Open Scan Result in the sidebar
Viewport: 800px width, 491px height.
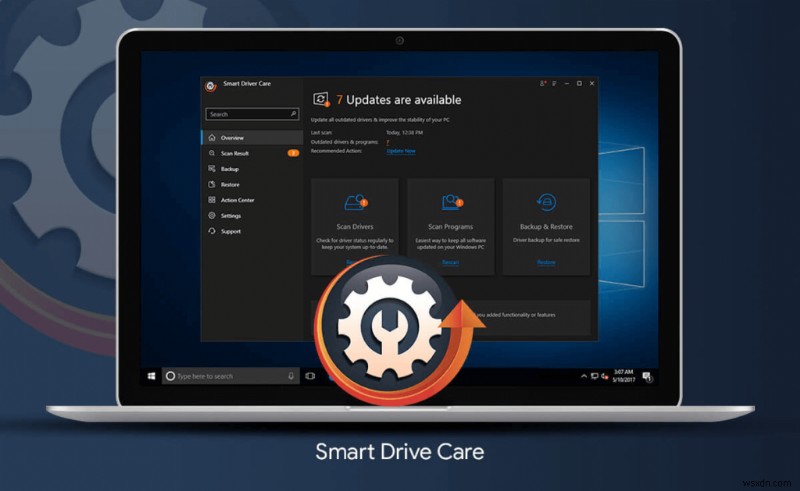(253, 153)
